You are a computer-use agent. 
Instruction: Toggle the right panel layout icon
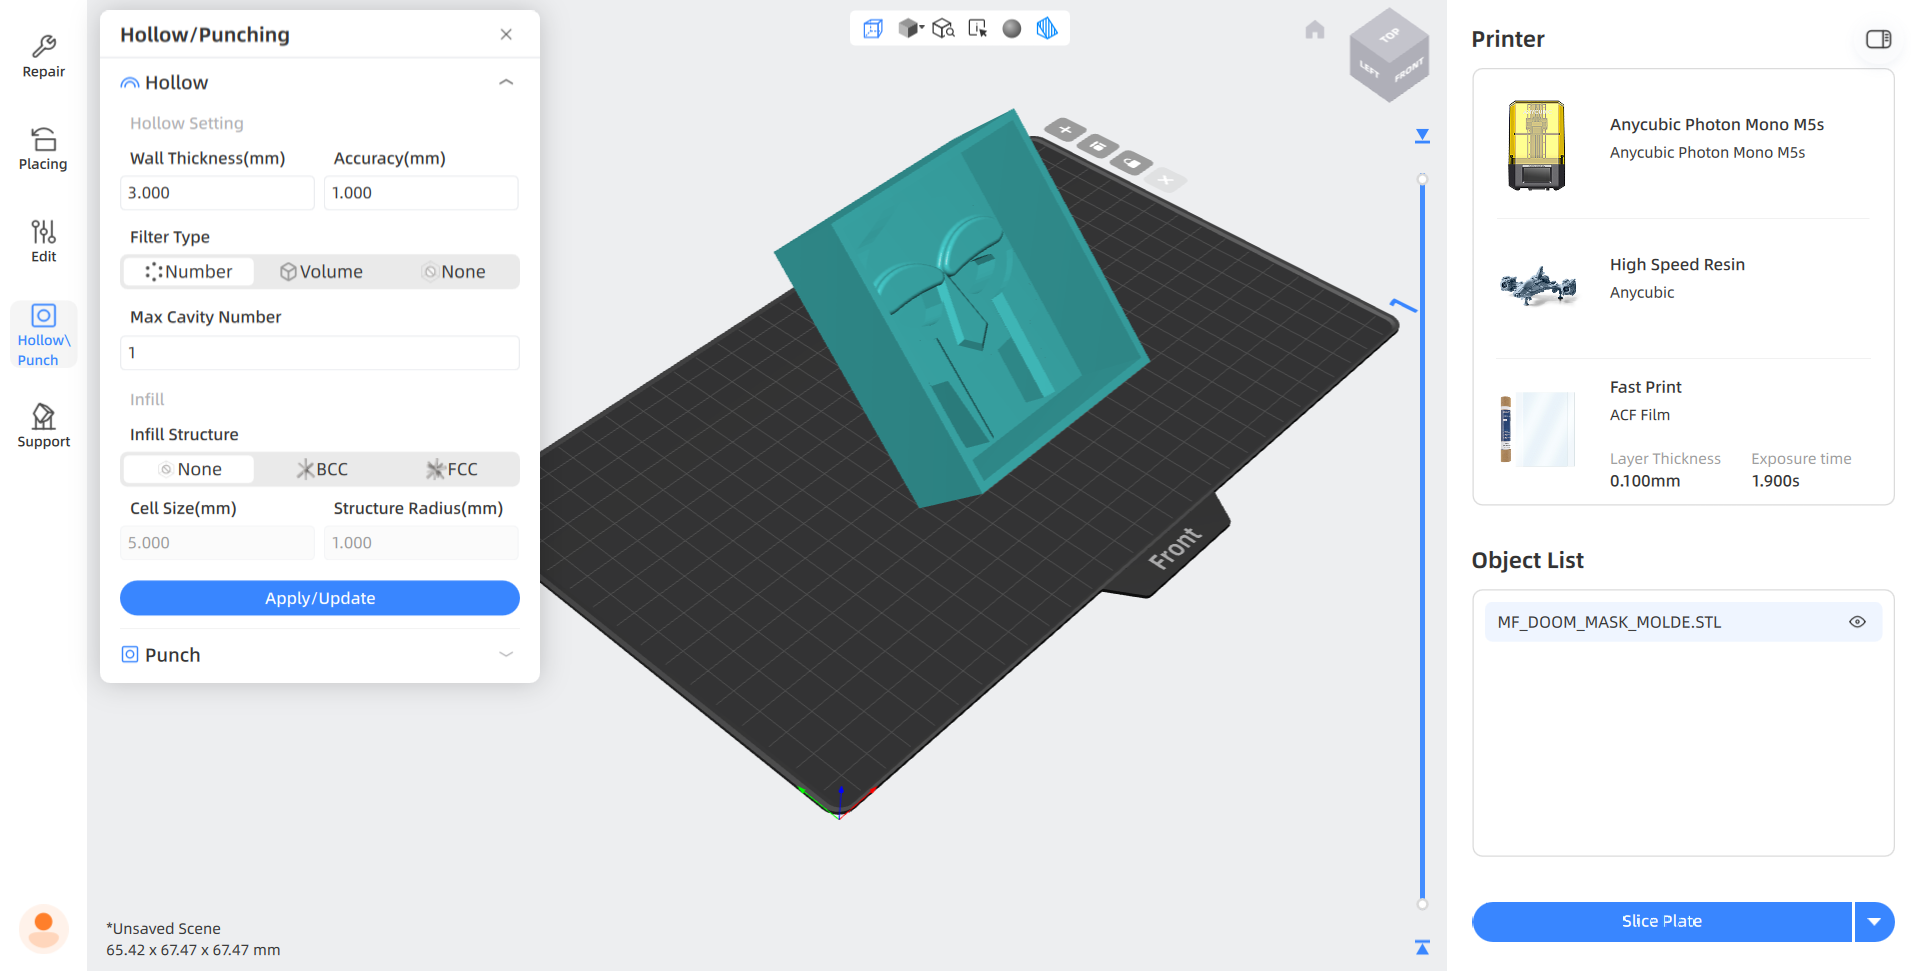pyautogui.click(x=1878, y=39)
